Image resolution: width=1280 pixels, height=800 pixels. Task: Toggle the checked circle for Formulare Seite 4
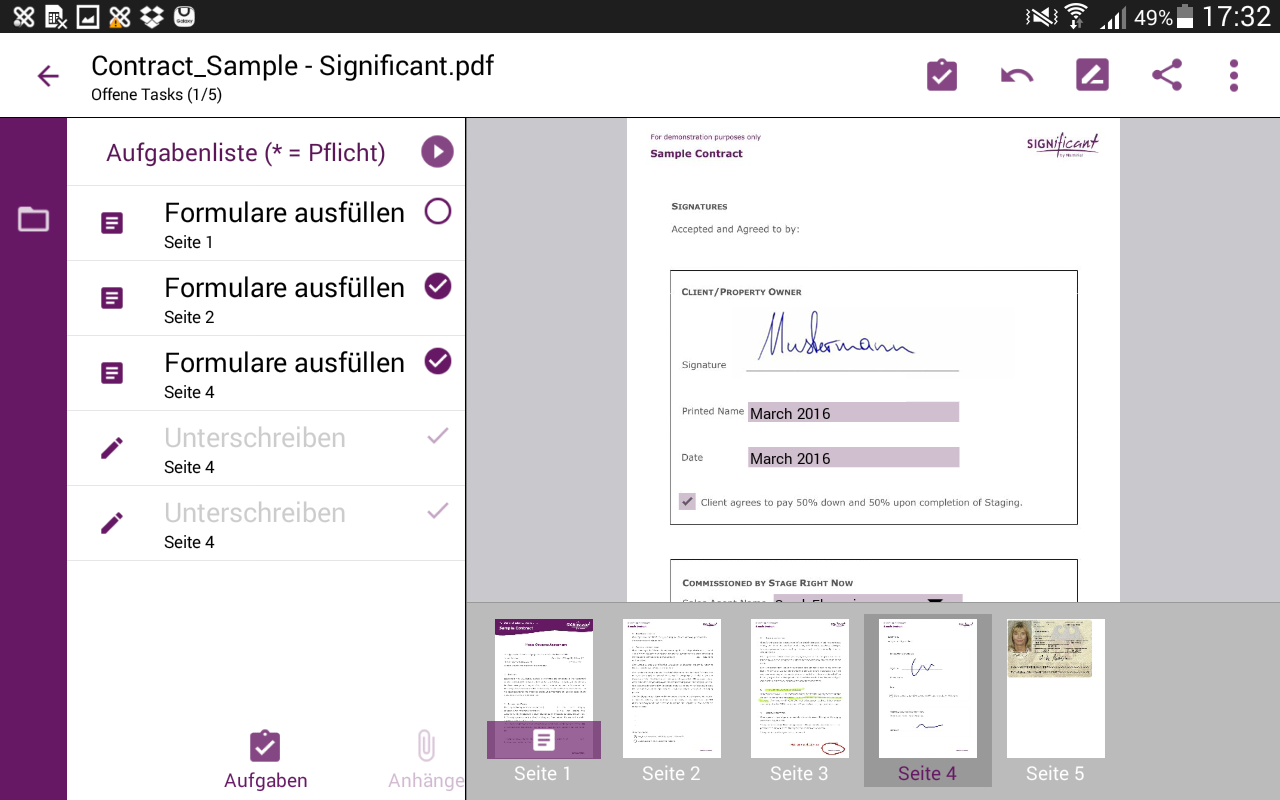coord(438,361)
